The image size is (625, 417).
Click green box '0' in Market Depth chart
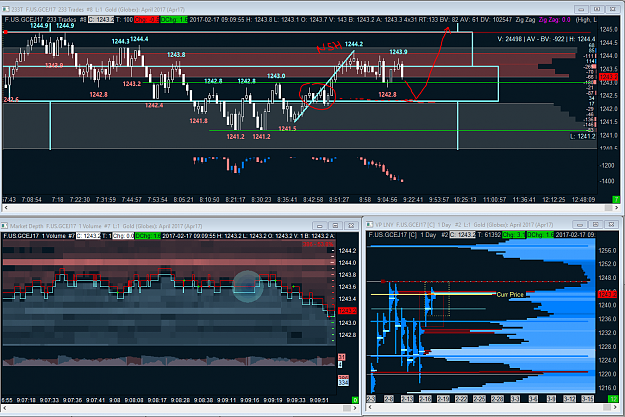coord(355,400)
